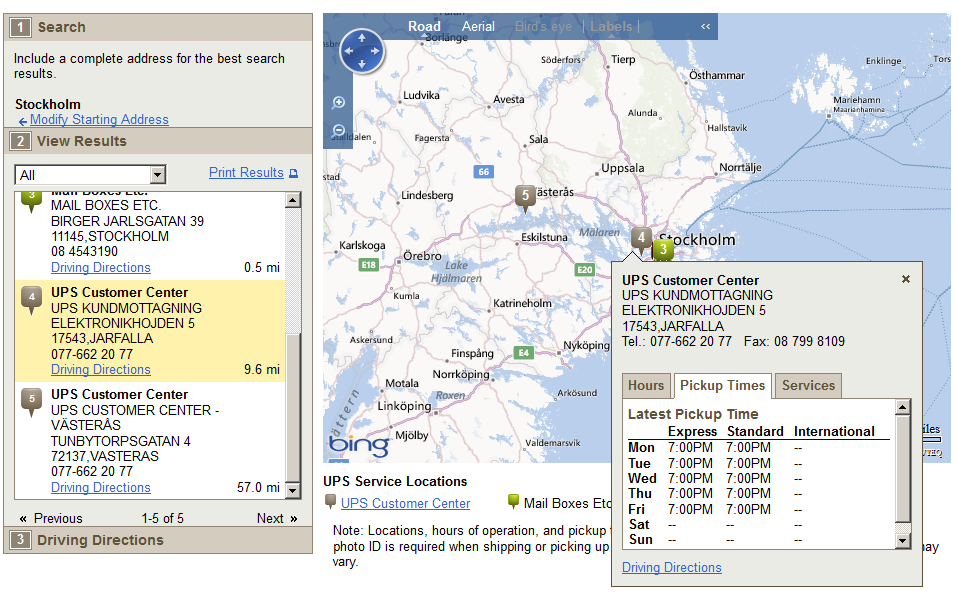Screen dimensions: 974x594
Task: Click the 9.6 mi distance value
Action: click(262, 370)
